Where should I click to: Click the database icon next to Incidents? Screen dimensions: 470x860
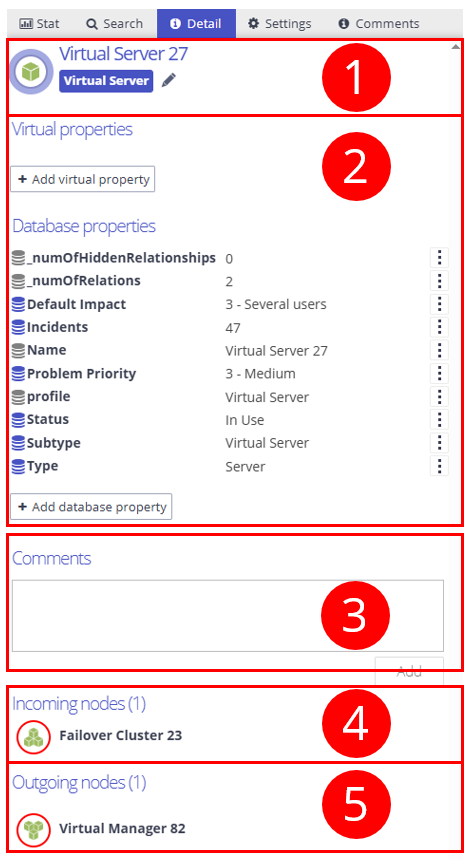18,327
